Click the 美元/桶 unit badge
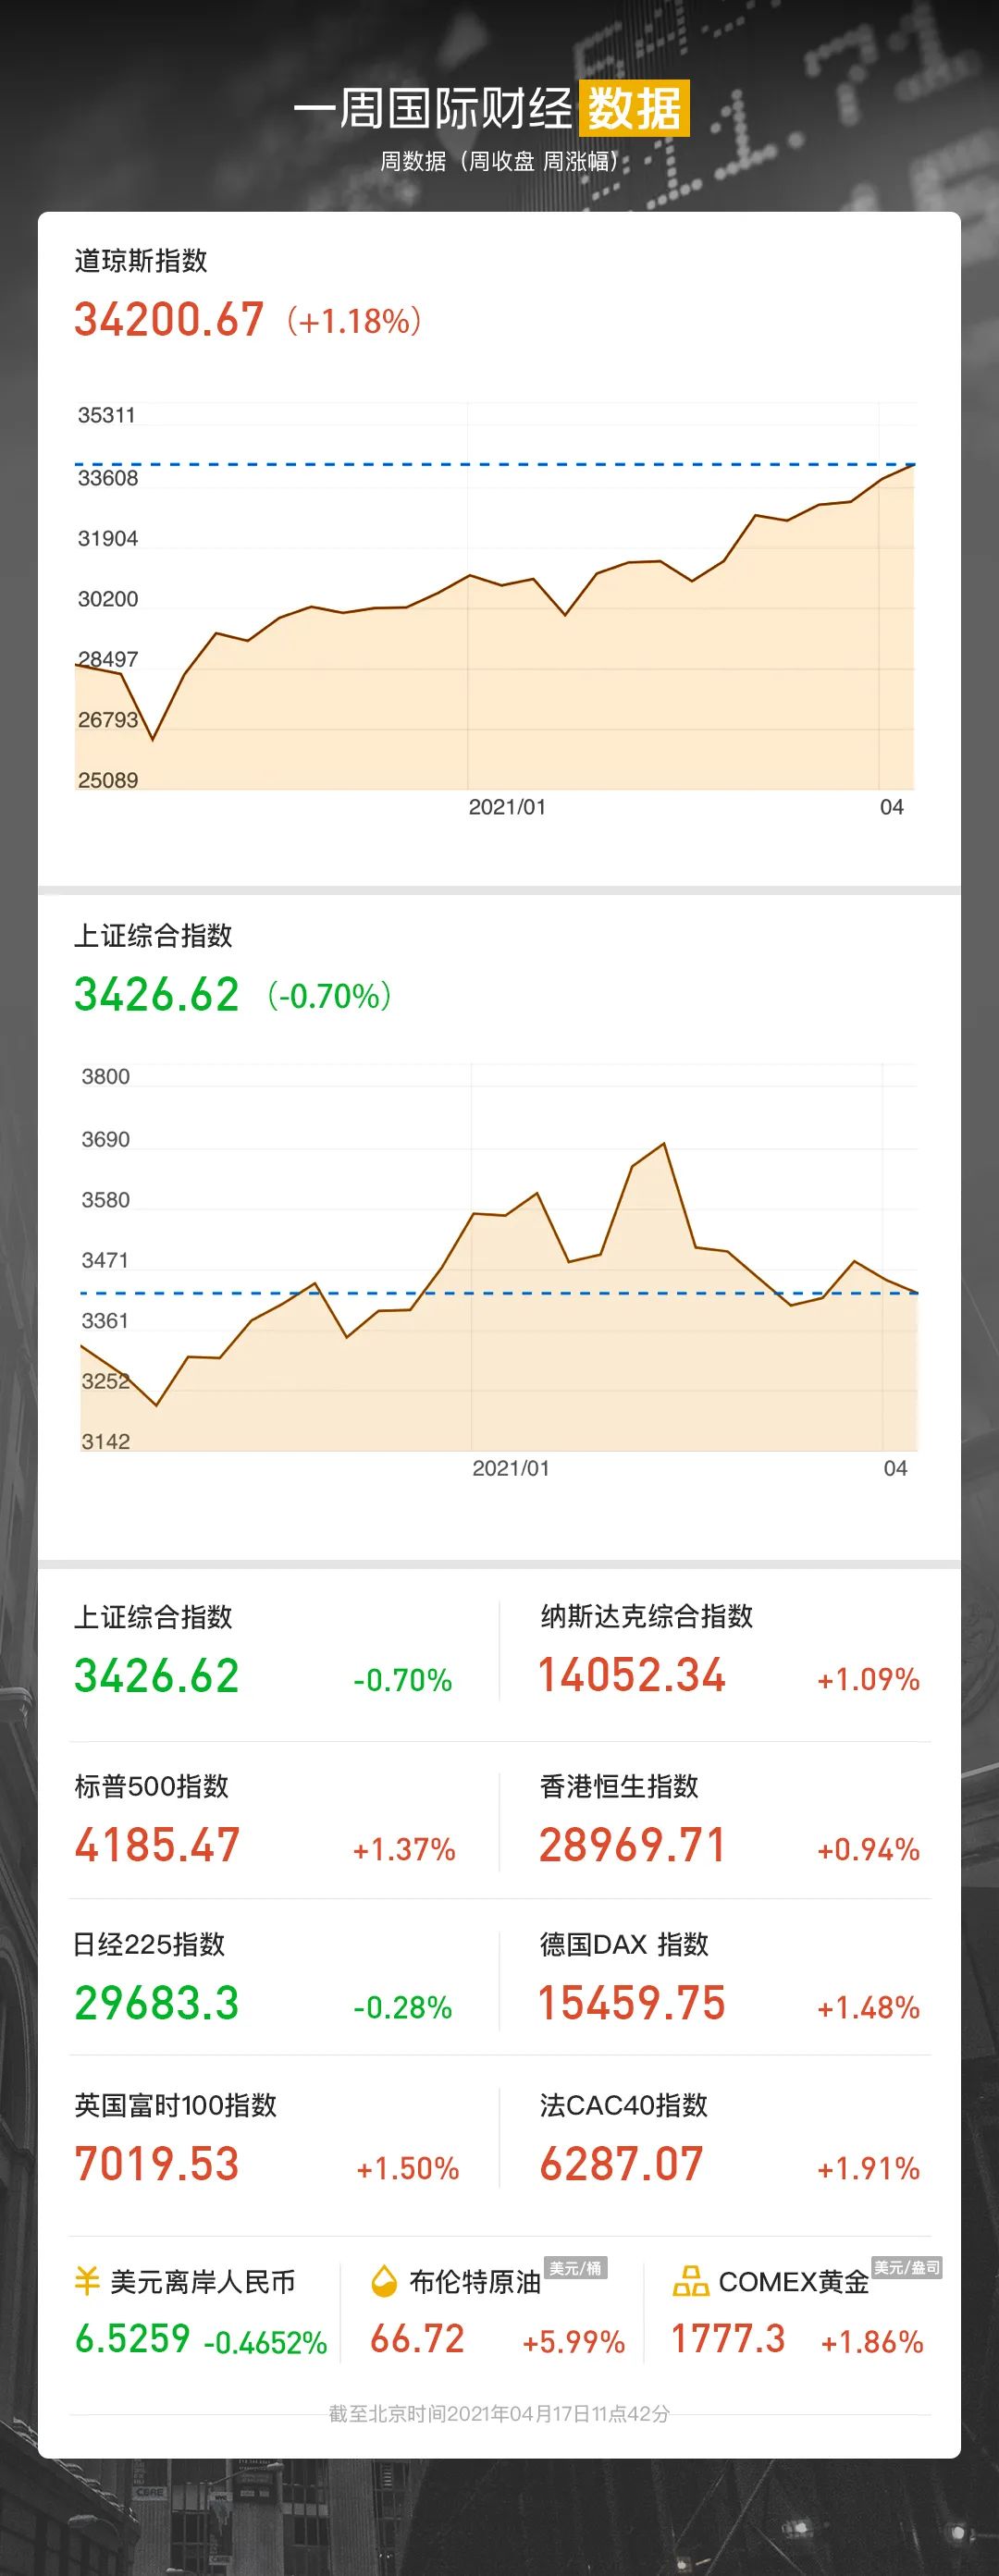999x2576 pixels. pos(575,2267)
